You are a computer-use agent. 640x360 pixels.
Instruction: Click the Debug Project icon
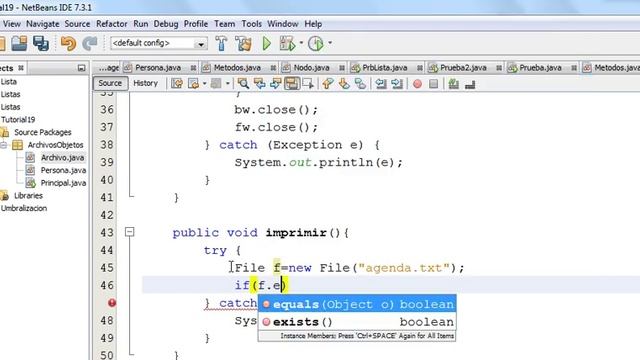coord(287,43)
